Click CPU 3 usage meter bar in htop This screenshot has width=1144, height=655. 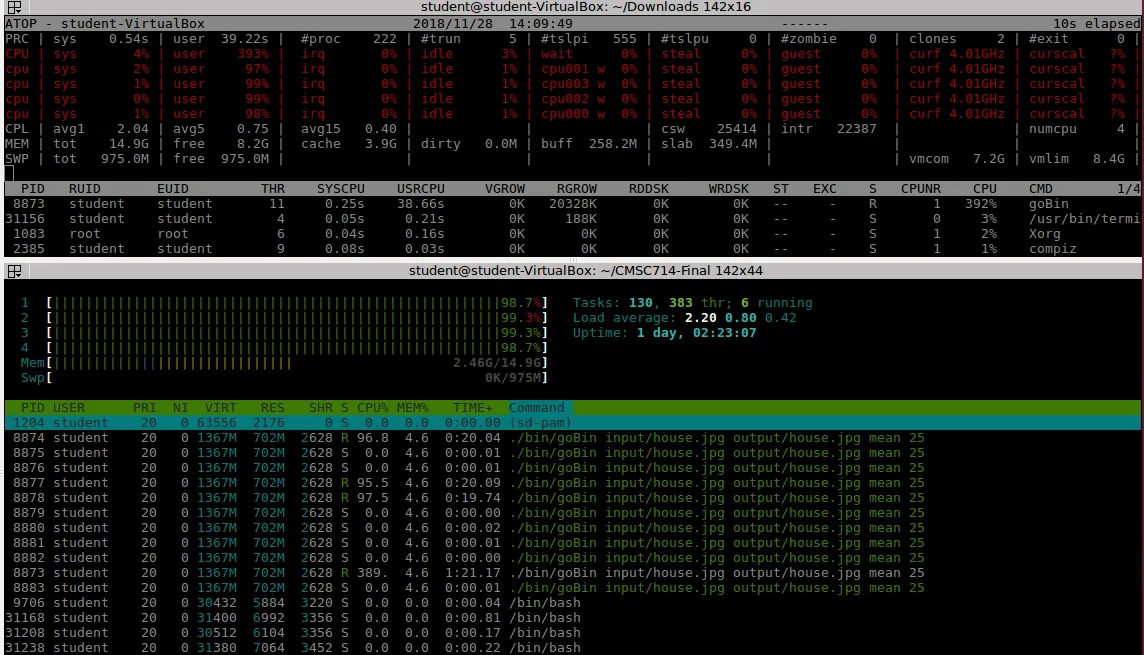(x=296, y=333)
